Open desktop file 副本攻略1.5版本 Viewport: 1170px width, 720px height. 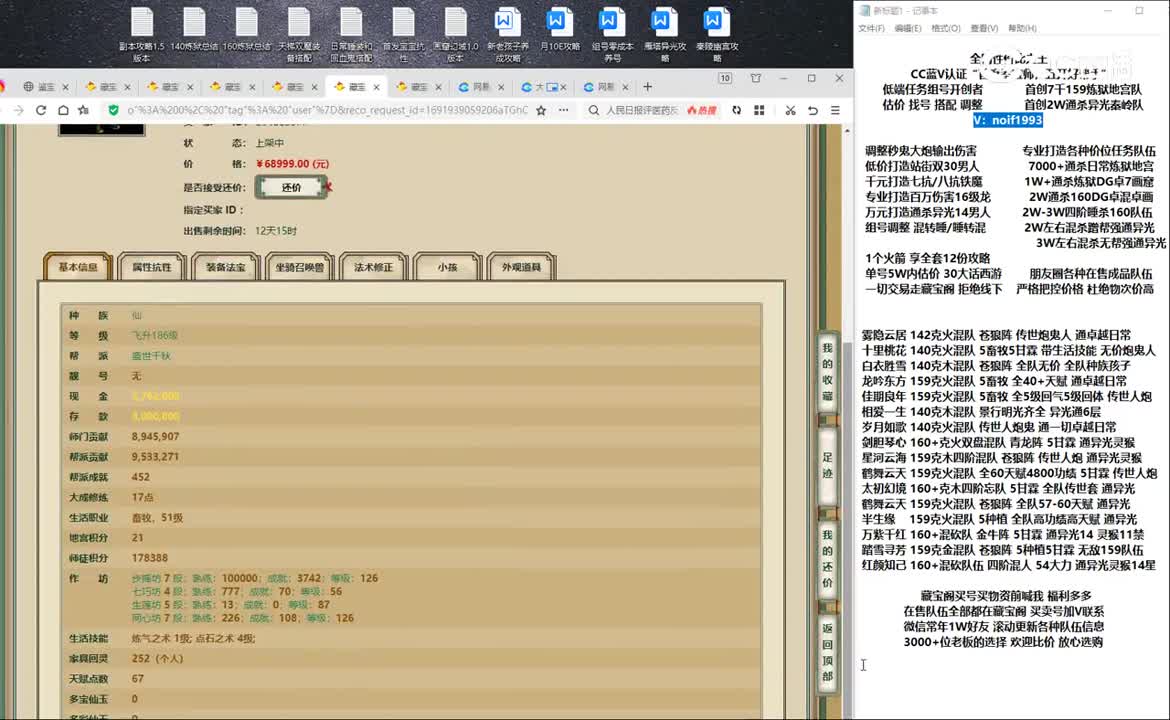click(142, 34)
